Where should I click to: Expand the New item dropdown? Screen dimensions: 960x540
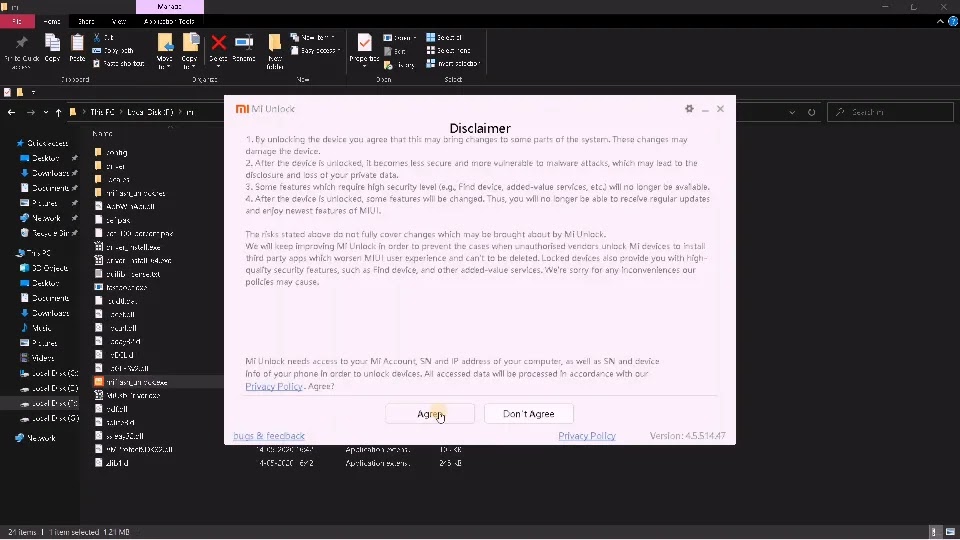click(312, 37)
